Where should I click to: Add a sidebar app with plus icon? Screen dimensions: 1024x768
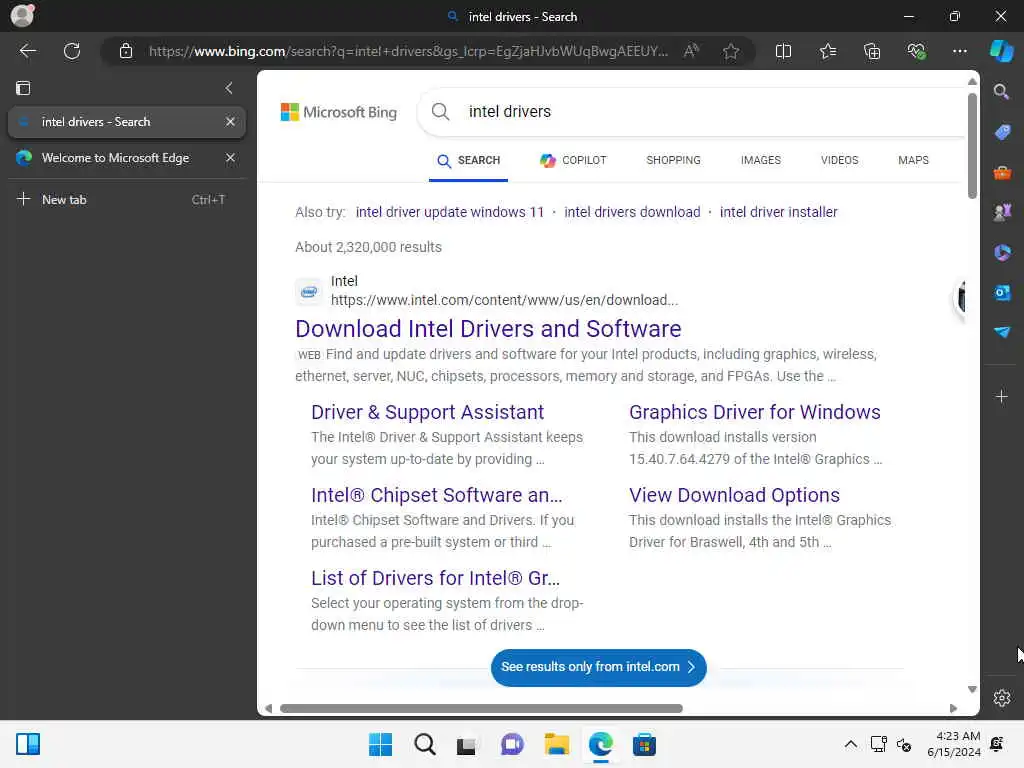point(1001,396)
